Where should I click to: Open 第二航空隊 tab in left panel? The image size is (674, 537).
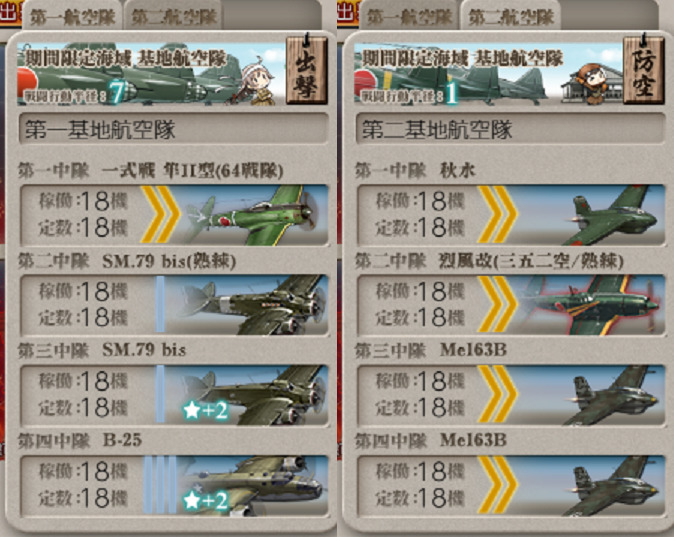click(174, 17)
